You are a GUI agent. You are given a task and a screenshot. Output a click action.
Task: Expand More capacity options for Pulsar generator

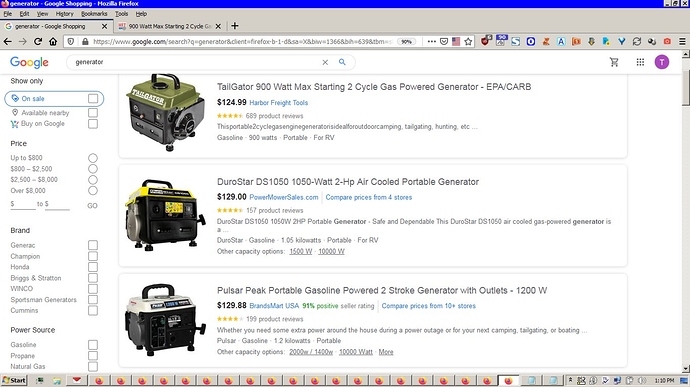[386, 352]
